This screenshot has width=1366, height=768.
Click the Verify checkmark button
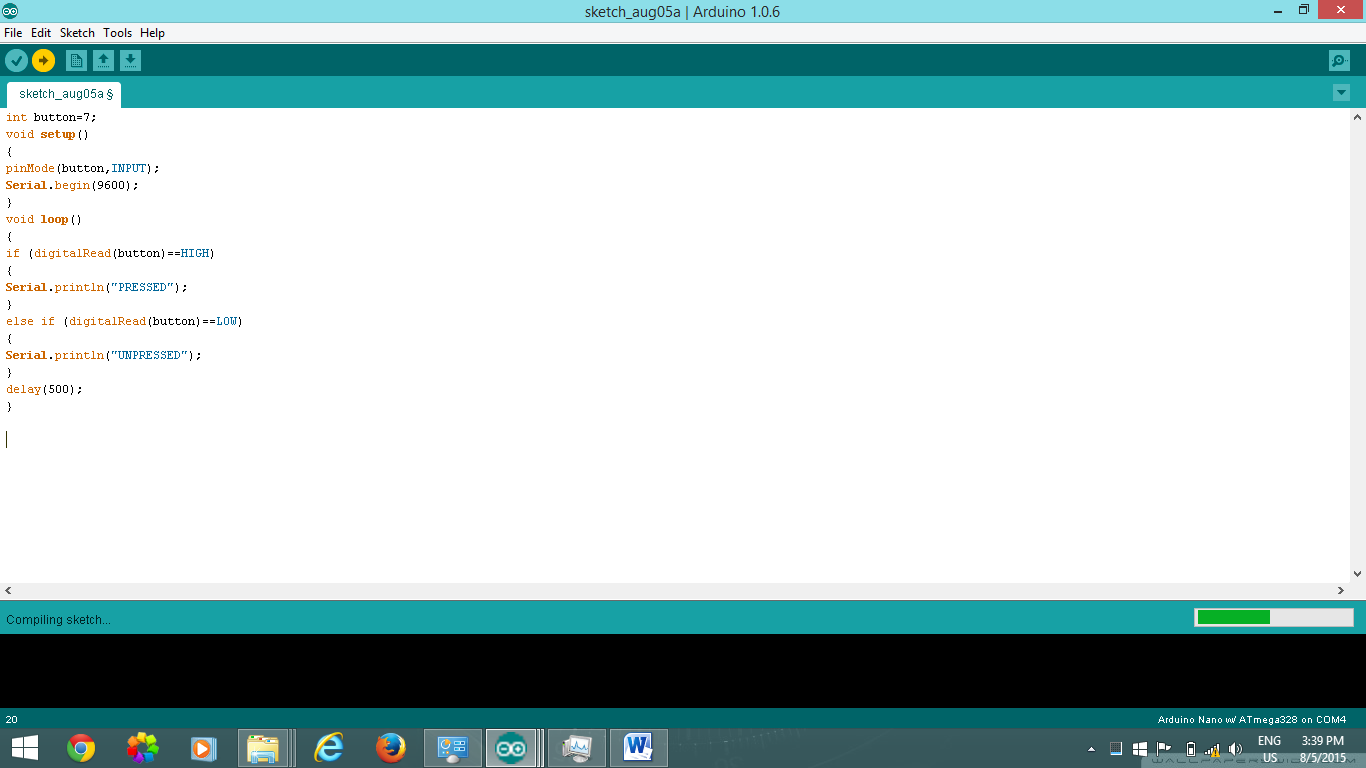coord(16,61)
